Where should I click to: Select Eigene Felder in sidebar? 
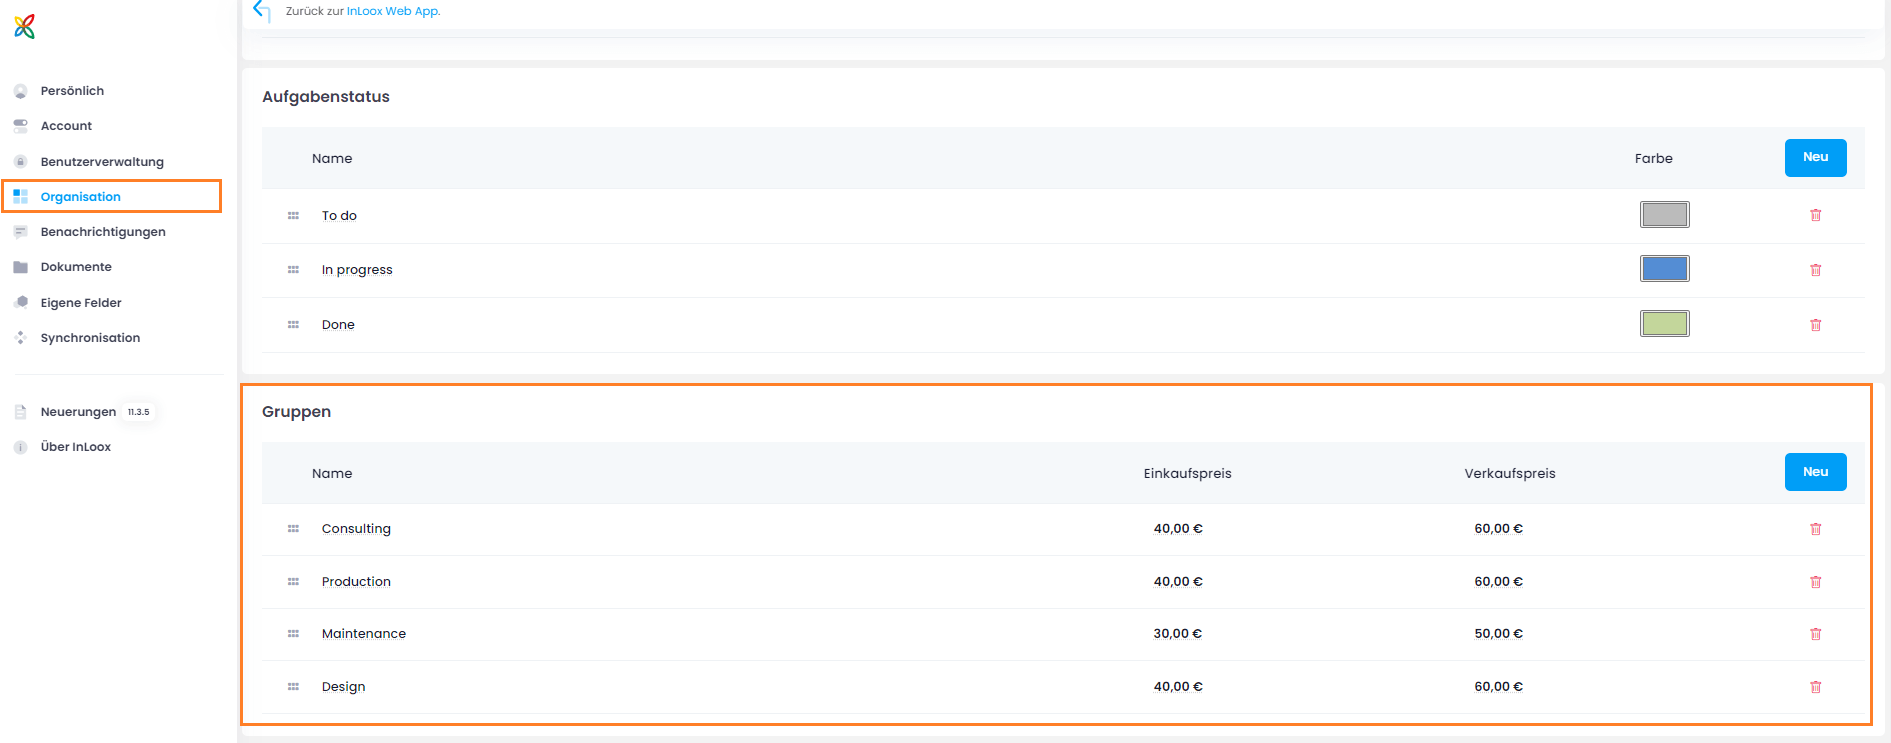[x=81, y=303]
